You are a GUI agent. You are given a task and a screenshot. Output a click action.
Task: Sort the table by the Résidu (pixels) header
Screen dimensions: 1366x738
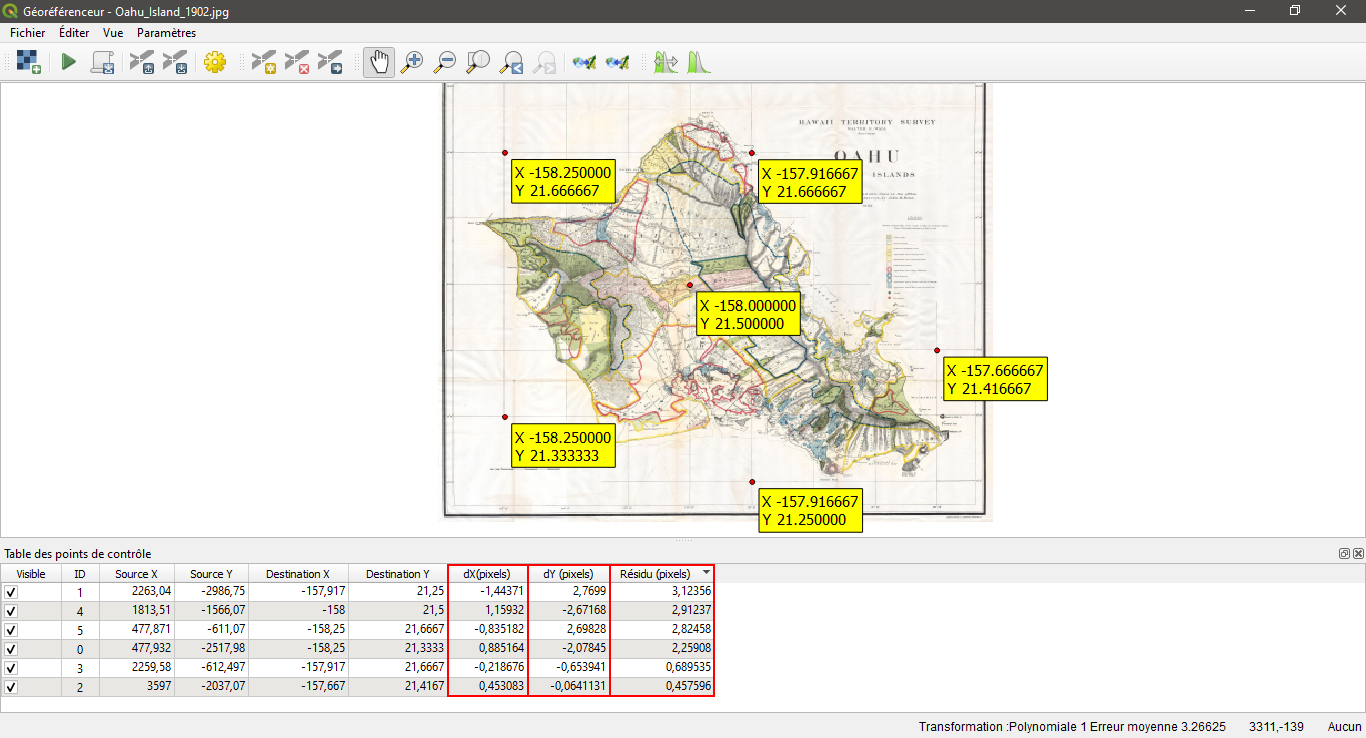(662, 574)
